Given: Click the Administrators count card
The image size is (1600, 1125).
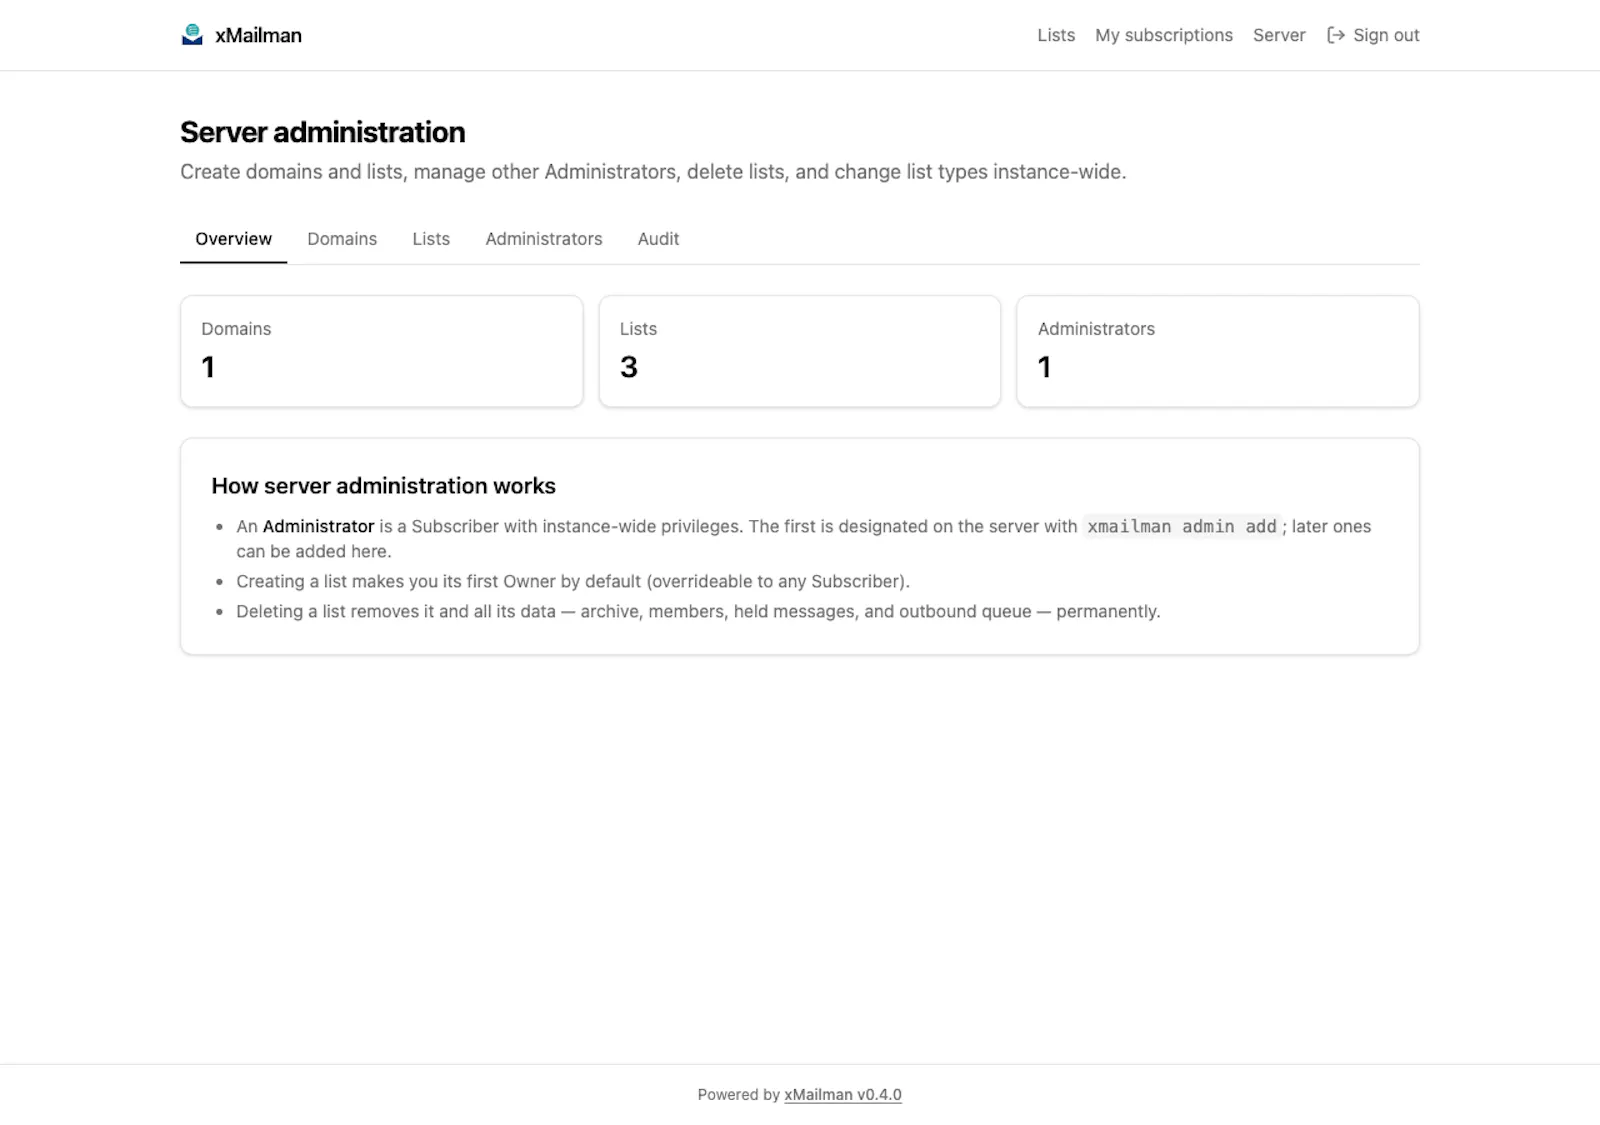Looking at the screenshot, I should (1218, 351).
